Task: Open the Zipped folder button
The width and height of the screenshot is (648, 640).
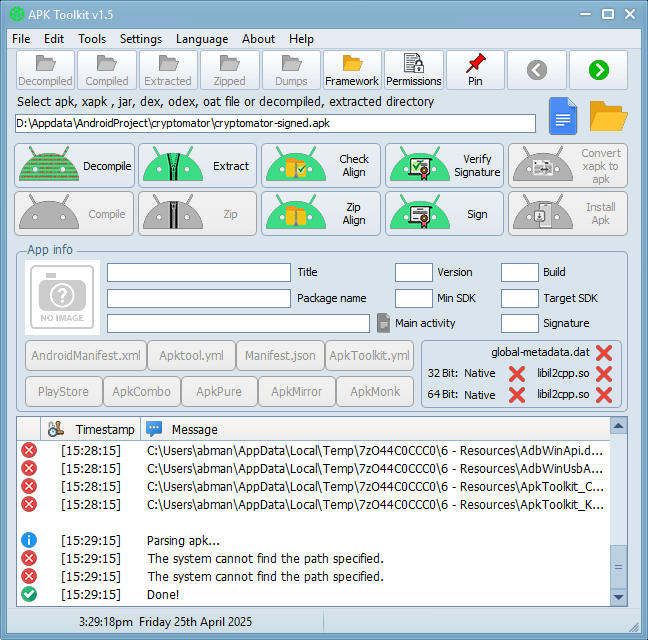Action: [230, 70]
